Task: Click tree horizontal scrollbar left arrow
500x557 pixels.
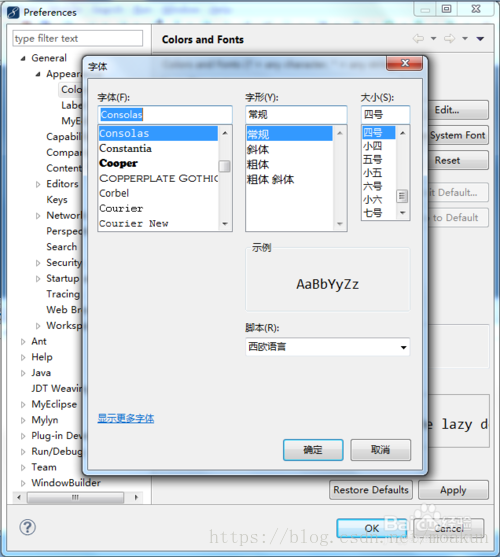Action: (x=19, y=497)
